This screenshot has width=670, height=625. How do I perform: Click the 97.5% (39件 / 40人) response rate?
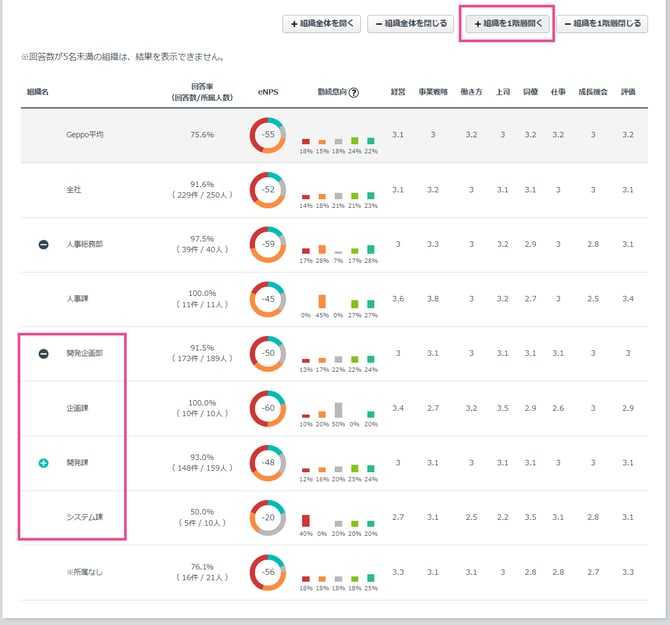tap(202, 244)
